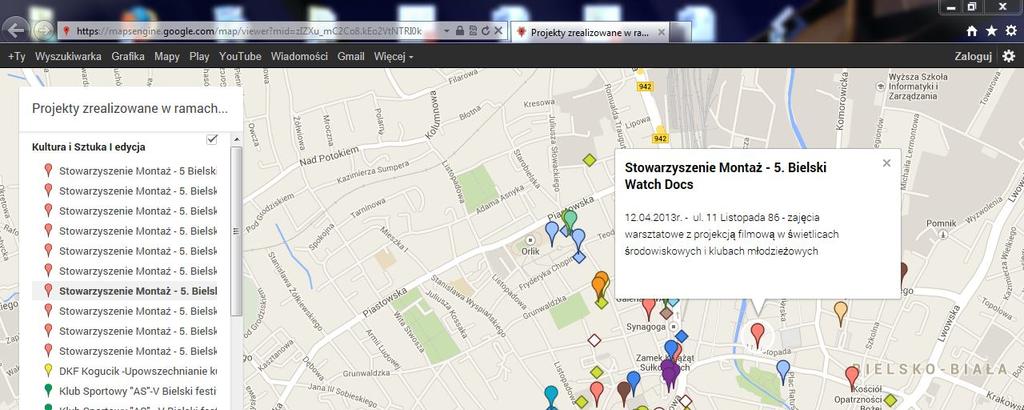Image resolution: width=1024 pixels, height=410 pixels.
Task: Click the blue diamond below the Fryderyka Chopina pin
Action: point(579,257)
